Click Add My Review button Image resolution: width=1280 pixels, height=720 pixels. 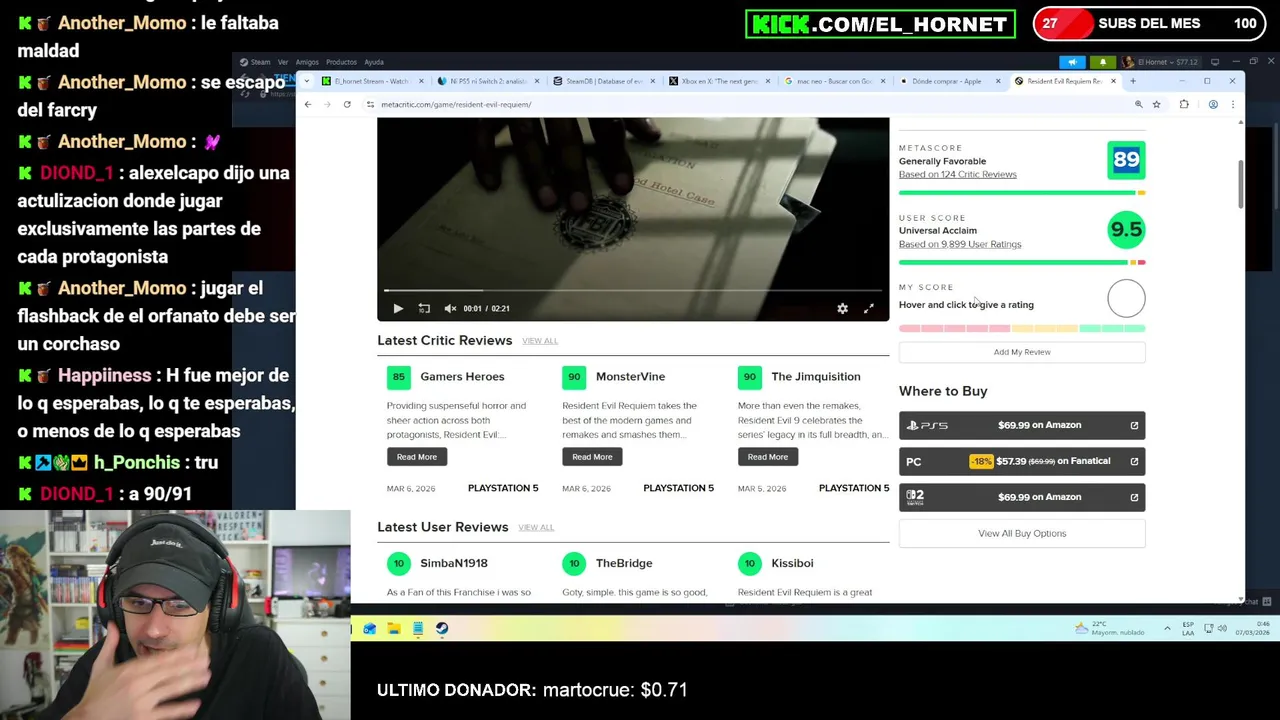tap(1022, 352)
